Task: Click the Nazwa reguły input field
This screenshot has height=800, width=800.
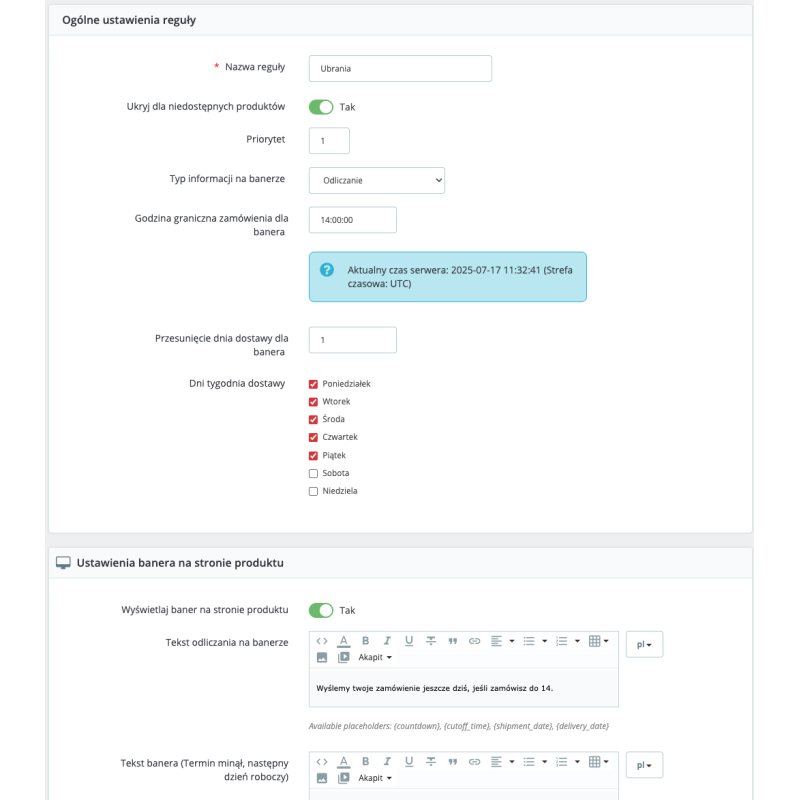Action: pyautogui.click(x=400, y=68)
